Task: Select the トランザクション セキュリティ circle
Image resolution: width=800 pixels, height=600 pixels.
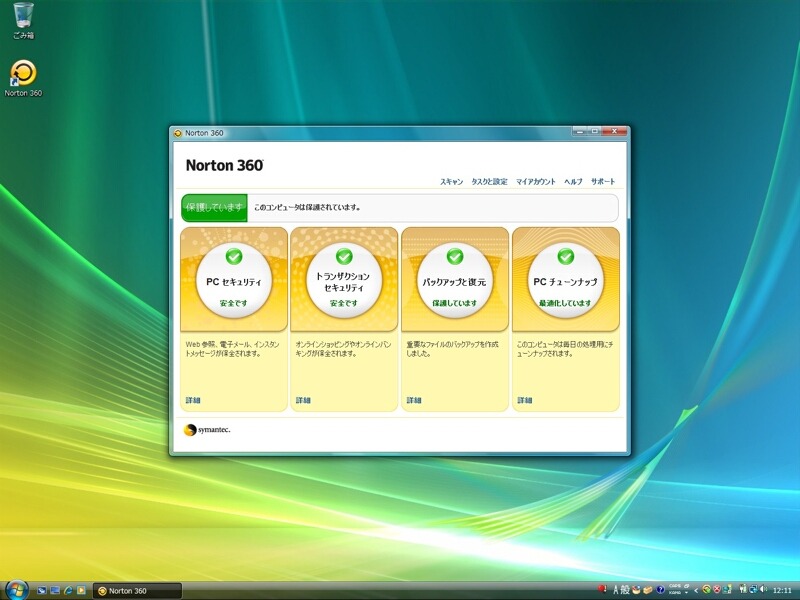Action: pyautogui.click(x=344, y=280)
